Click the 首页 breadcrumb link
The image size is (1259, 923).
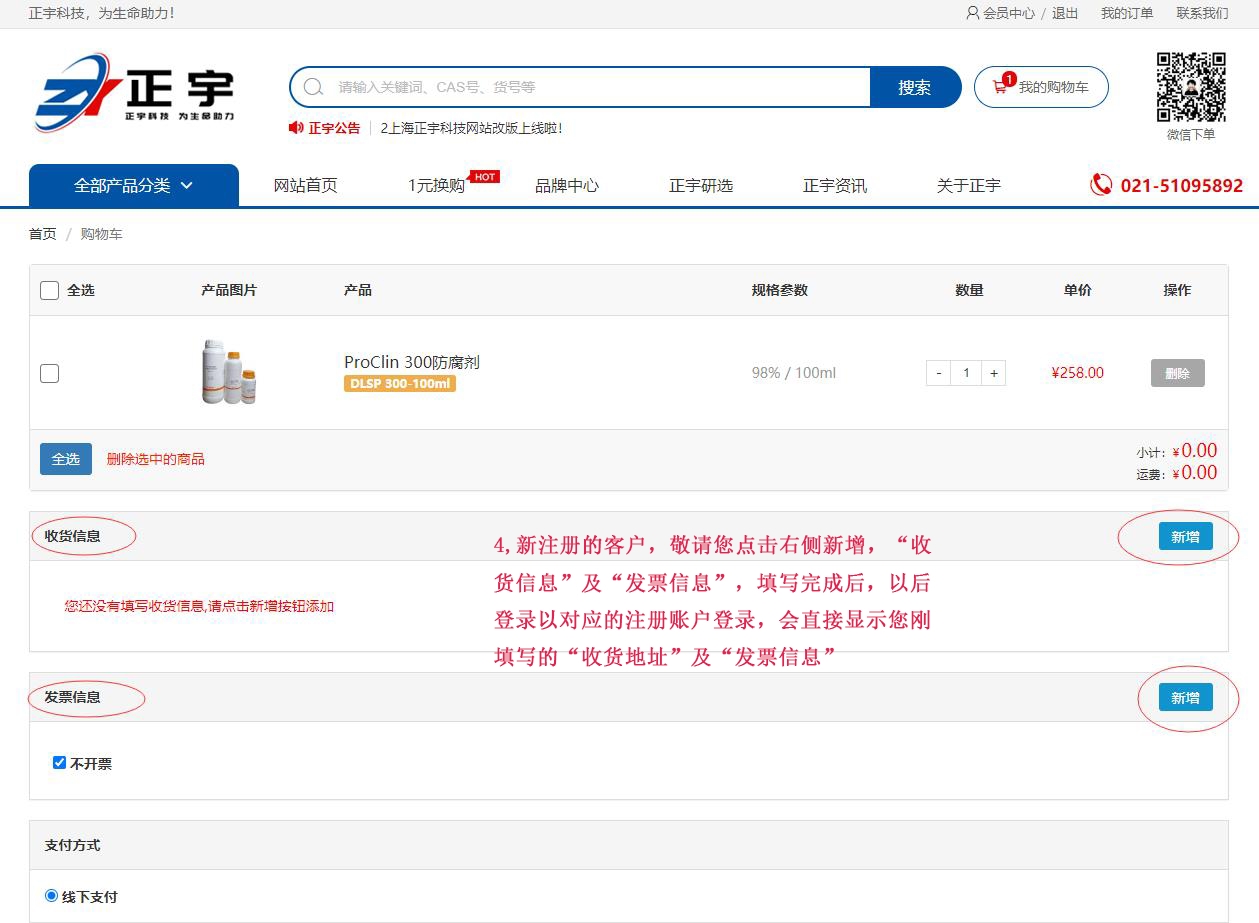[43, 234]
